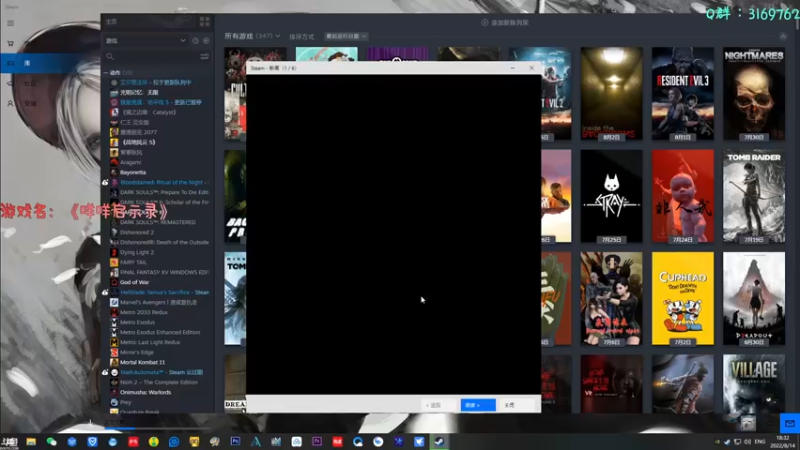Screen dimensions: 800x450
Task: Click the ready-to-play filter icon
Action: [x=206, y=41]
